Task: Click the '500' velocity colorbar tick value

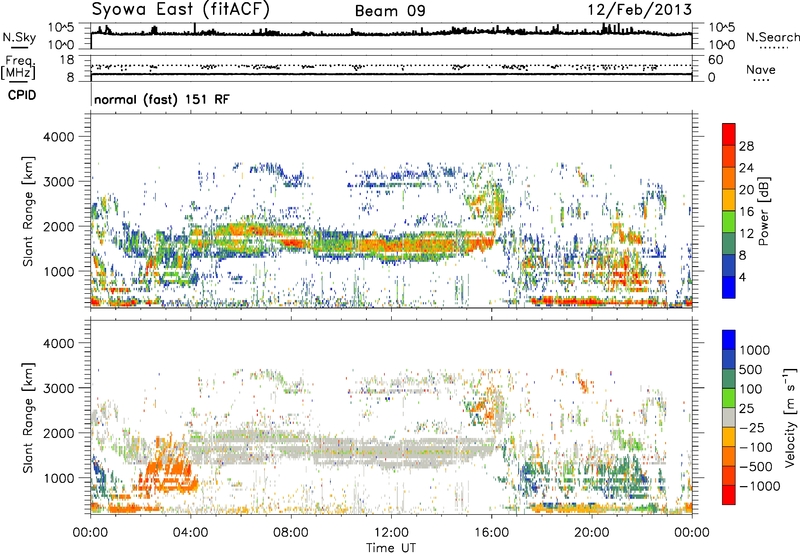Action: tap(751, 370)
